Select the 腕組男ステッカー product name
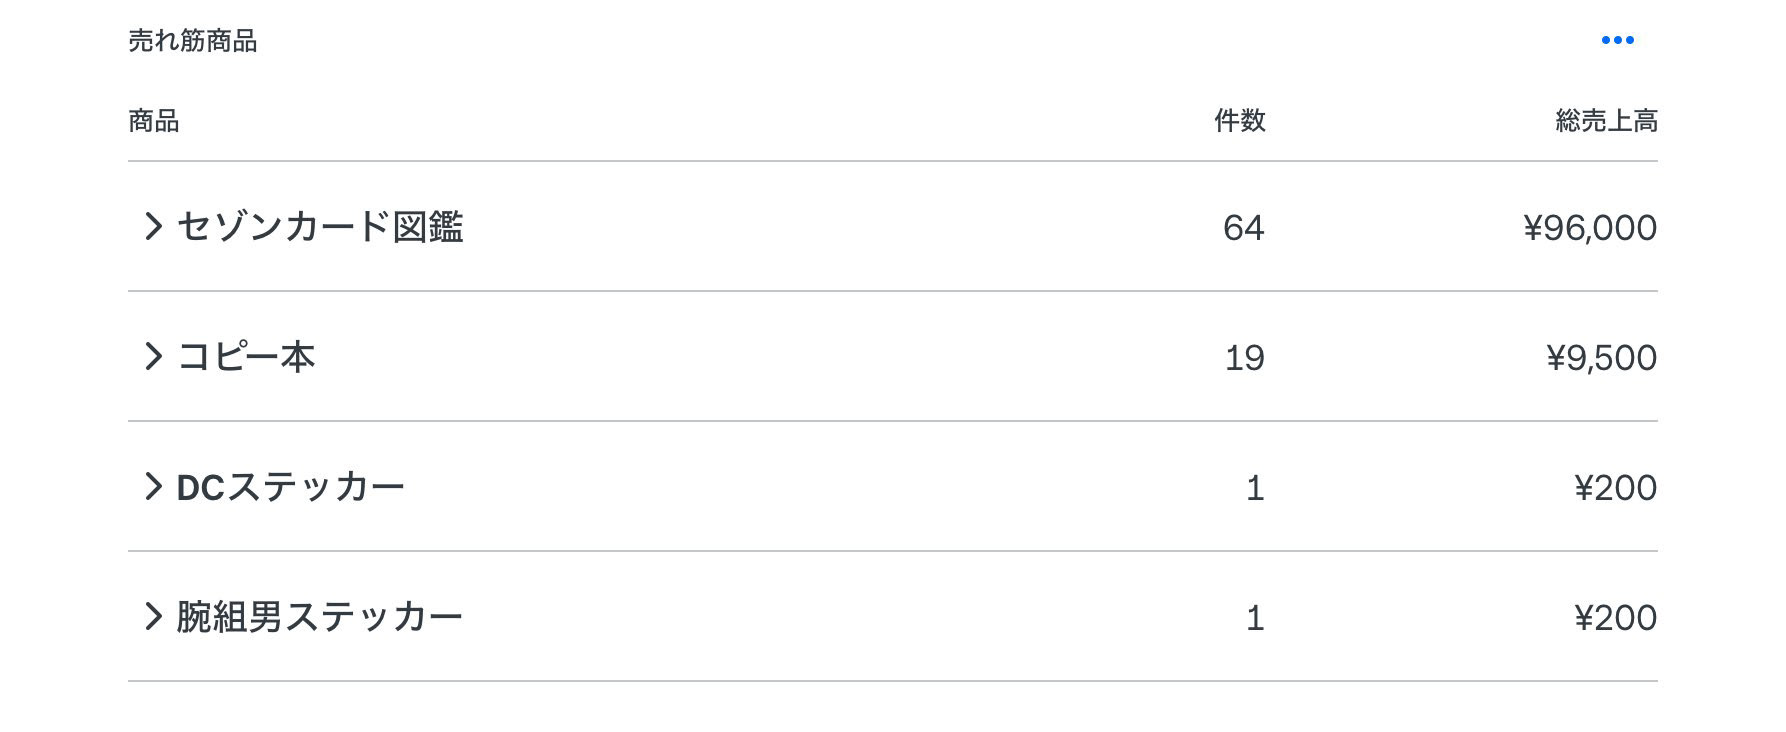Image resolution: width=1786 pixels, height=732 pixels. click(x=320, y=617)
